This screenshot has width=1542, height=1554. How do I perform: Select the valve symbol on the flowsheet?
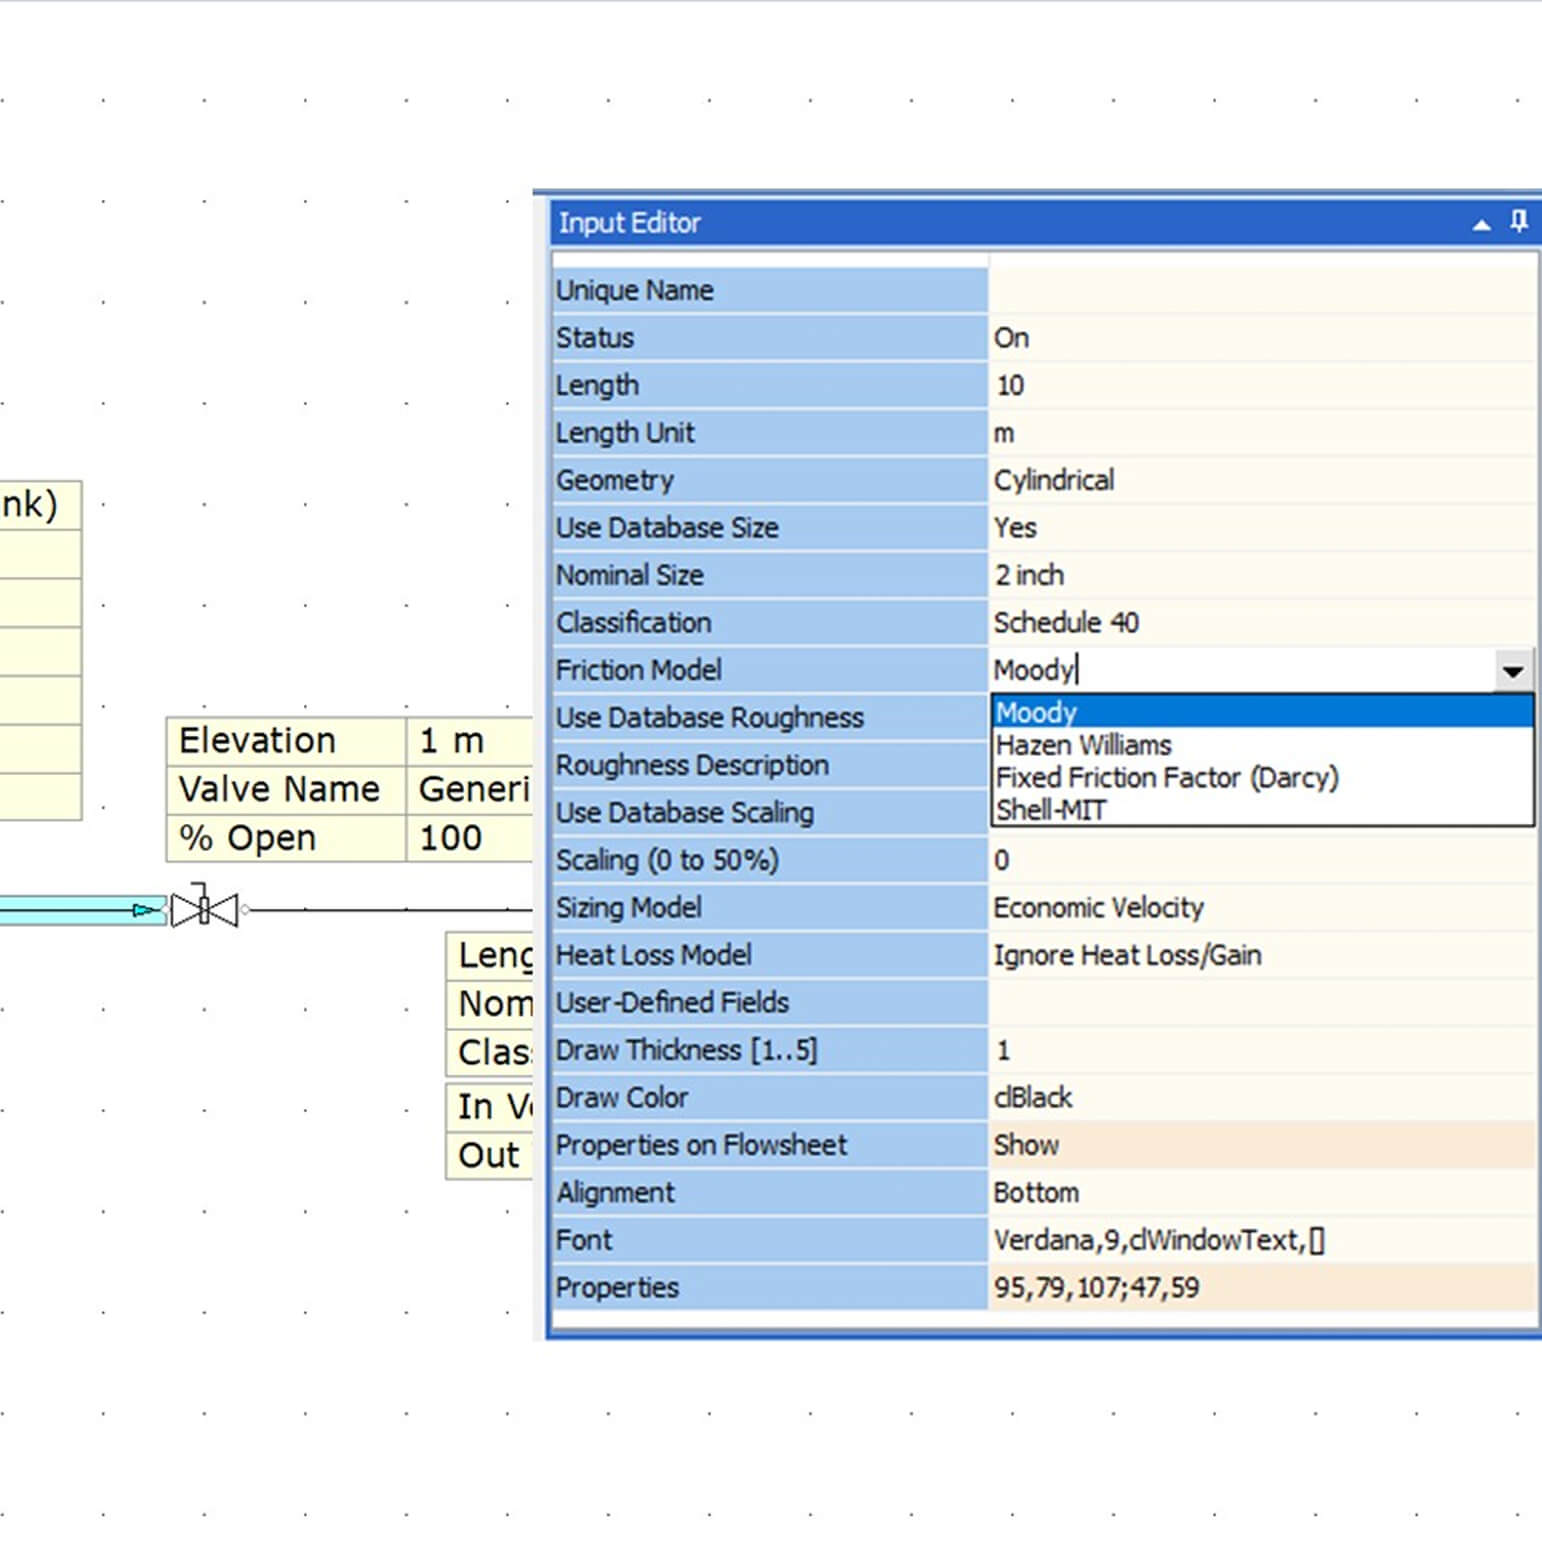click(204, 910)
